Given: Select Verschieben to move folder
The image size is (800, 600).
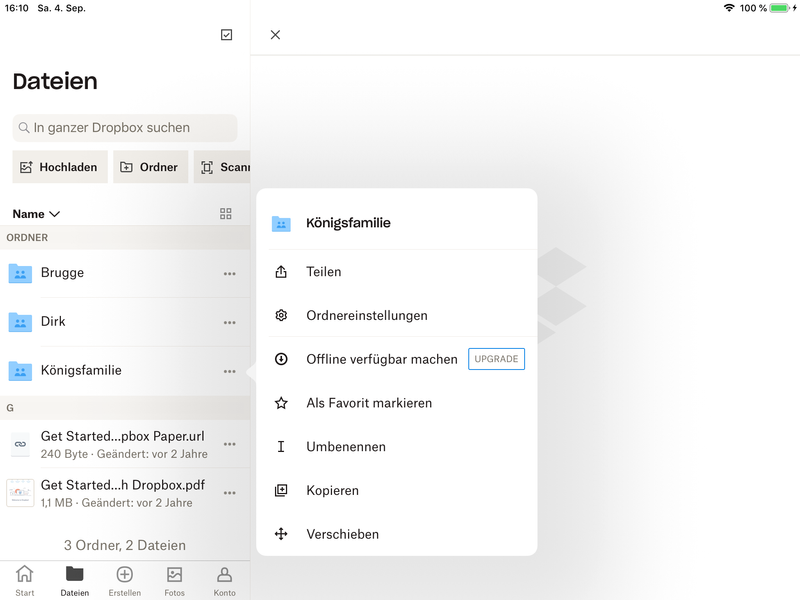Looking at the screenshot, I should 397,534.
